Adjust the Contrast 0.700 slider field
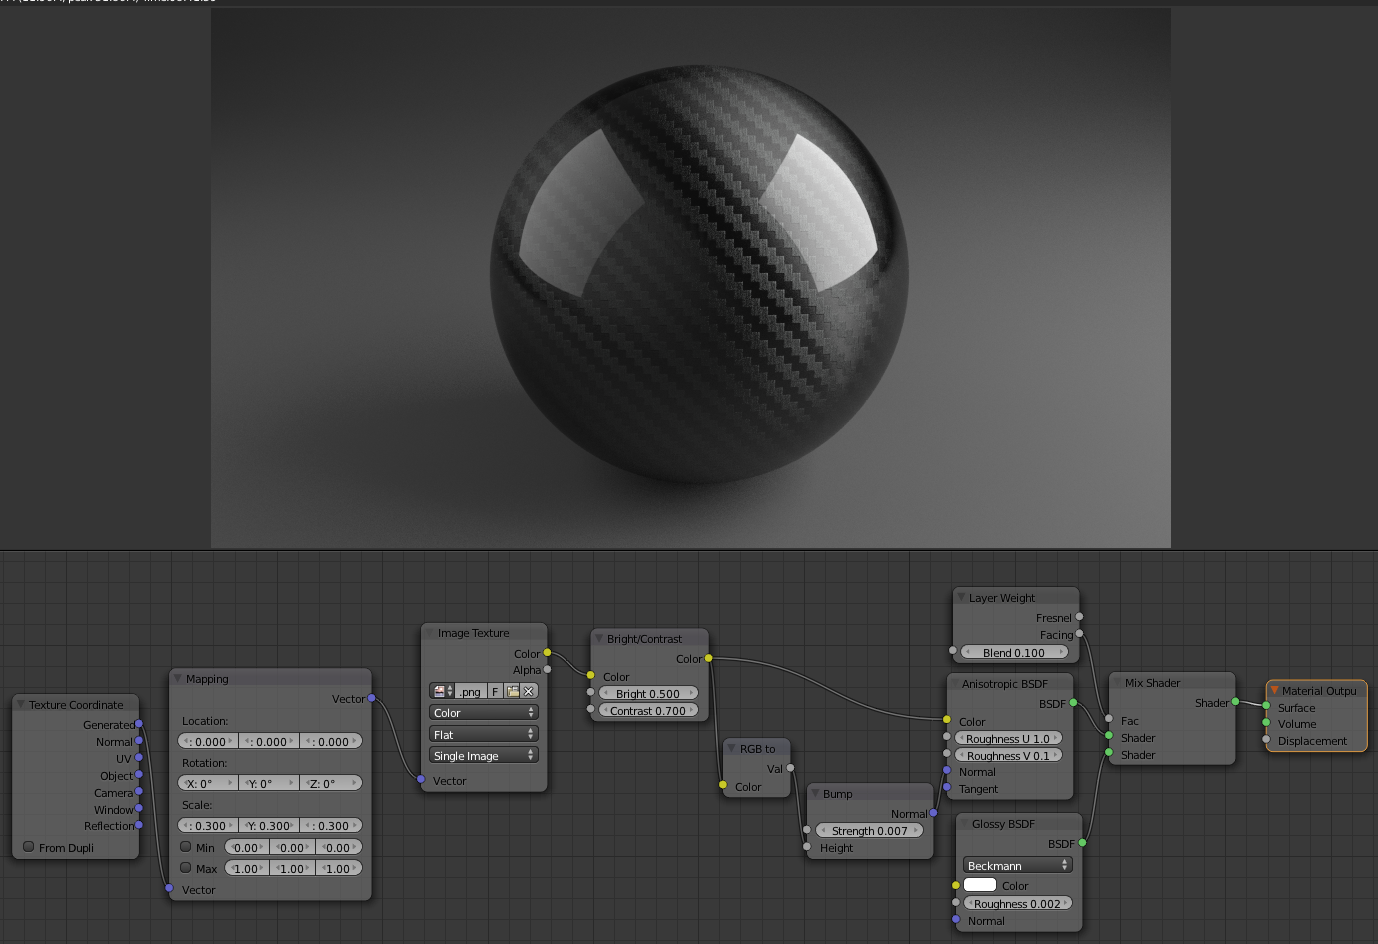The width and height of the screenshot is (1378, 944). [x=649, y=710]
